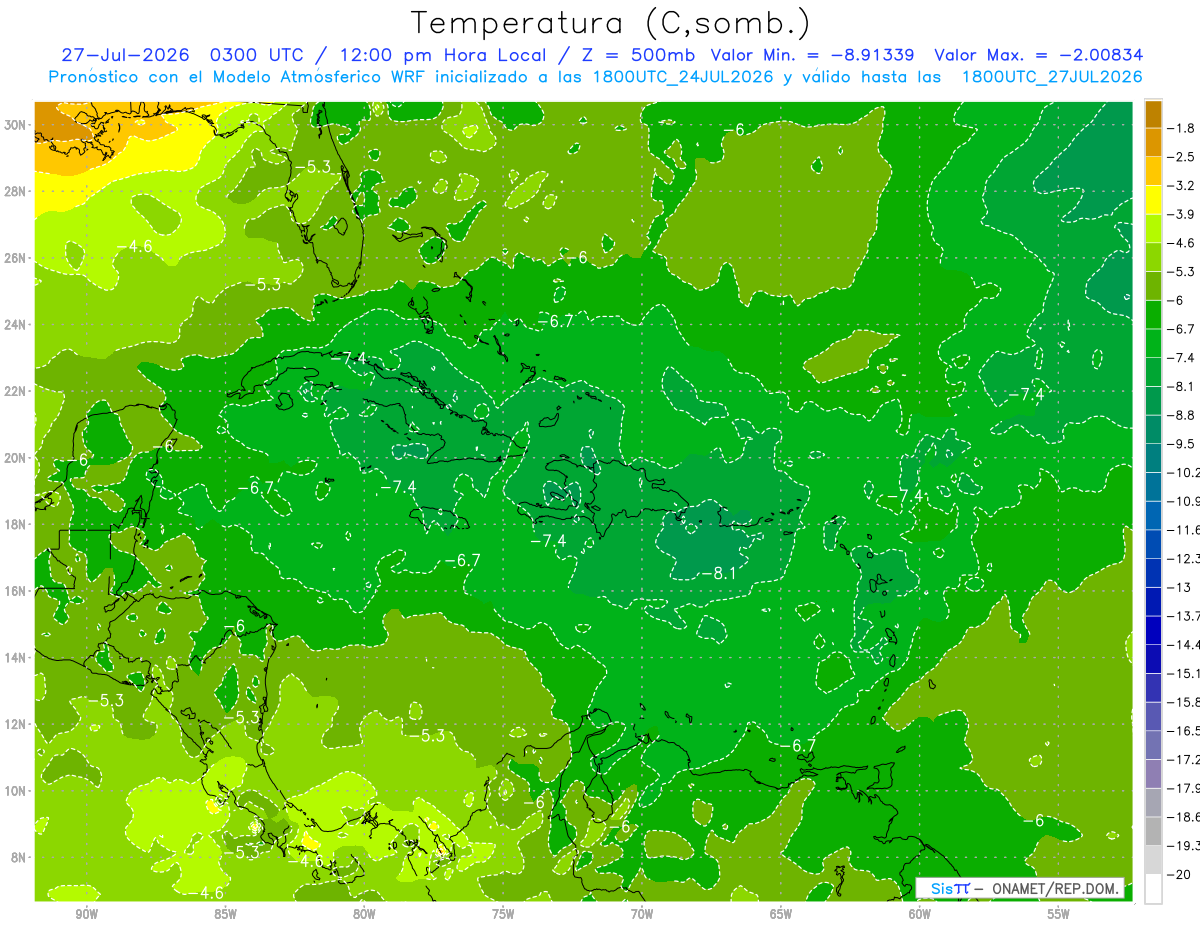Click the '55W' longitude axis label
Viewport: 1200px width, 927px height.
[x=1059, y=914]
